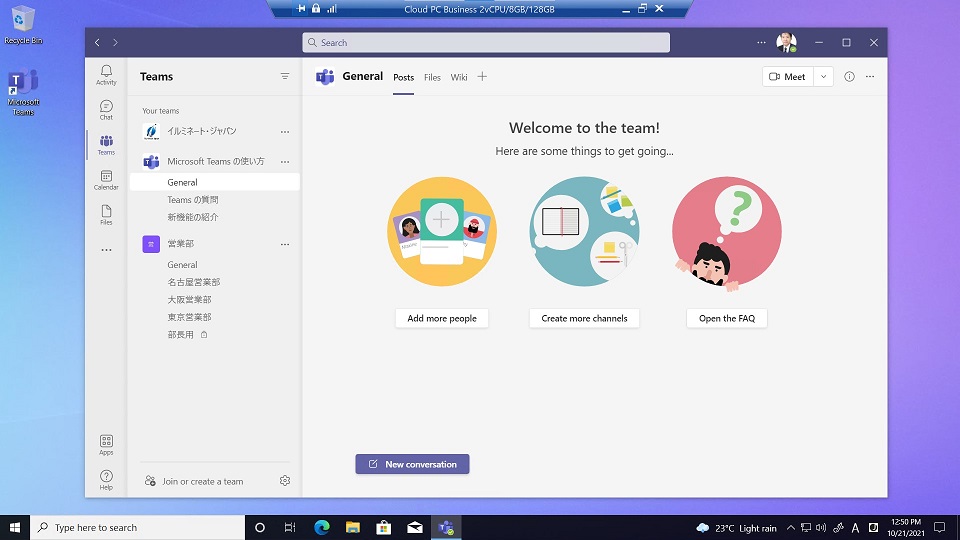Open Files in the left rail

click(106, 215)
